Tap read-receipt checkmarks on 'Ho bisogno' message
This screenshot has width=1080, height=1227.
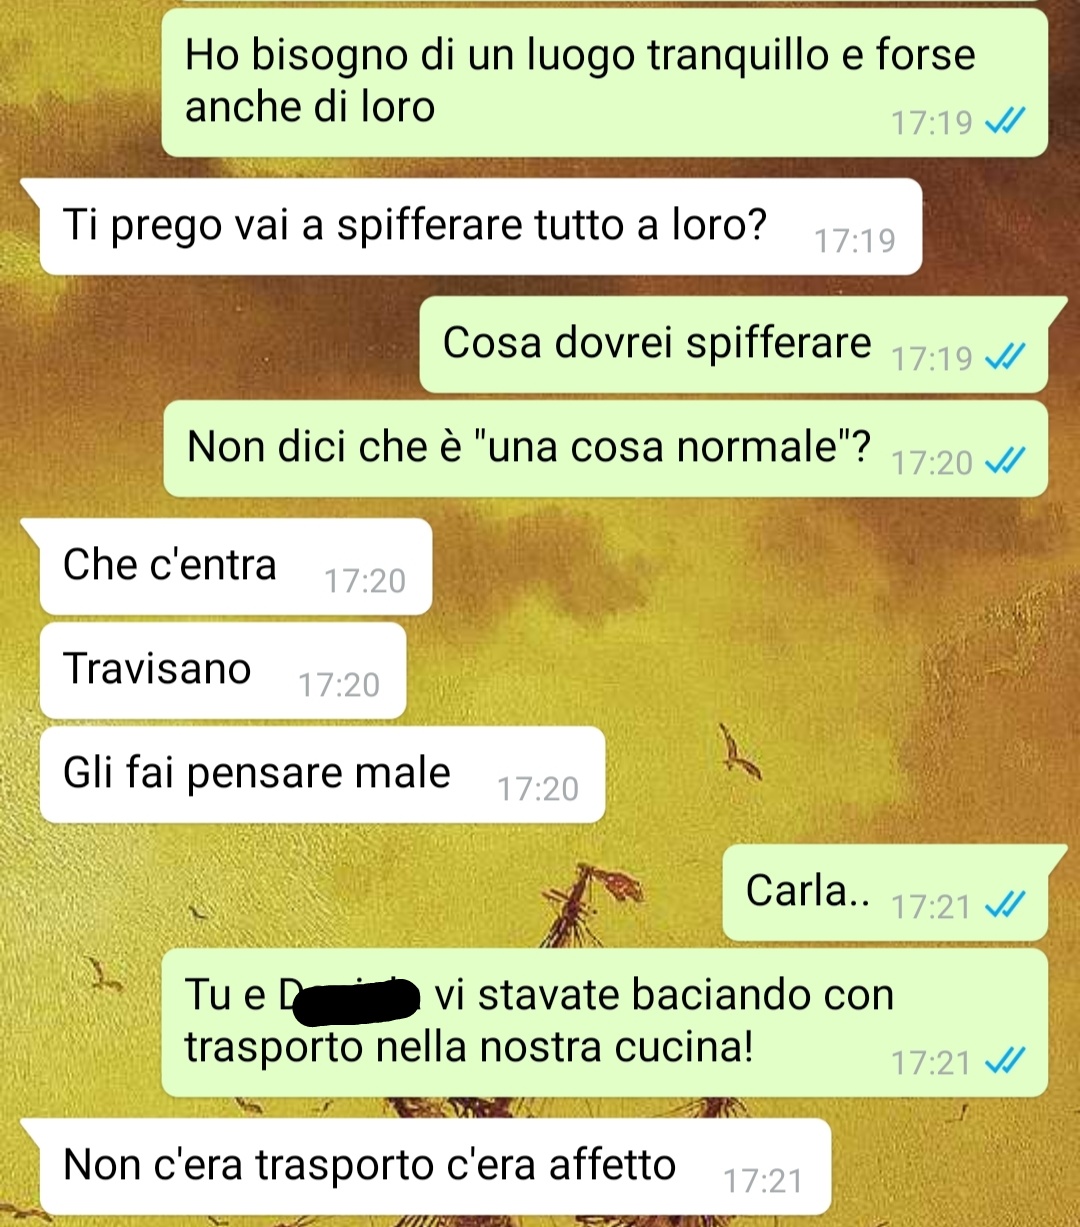coord(1004,122)
